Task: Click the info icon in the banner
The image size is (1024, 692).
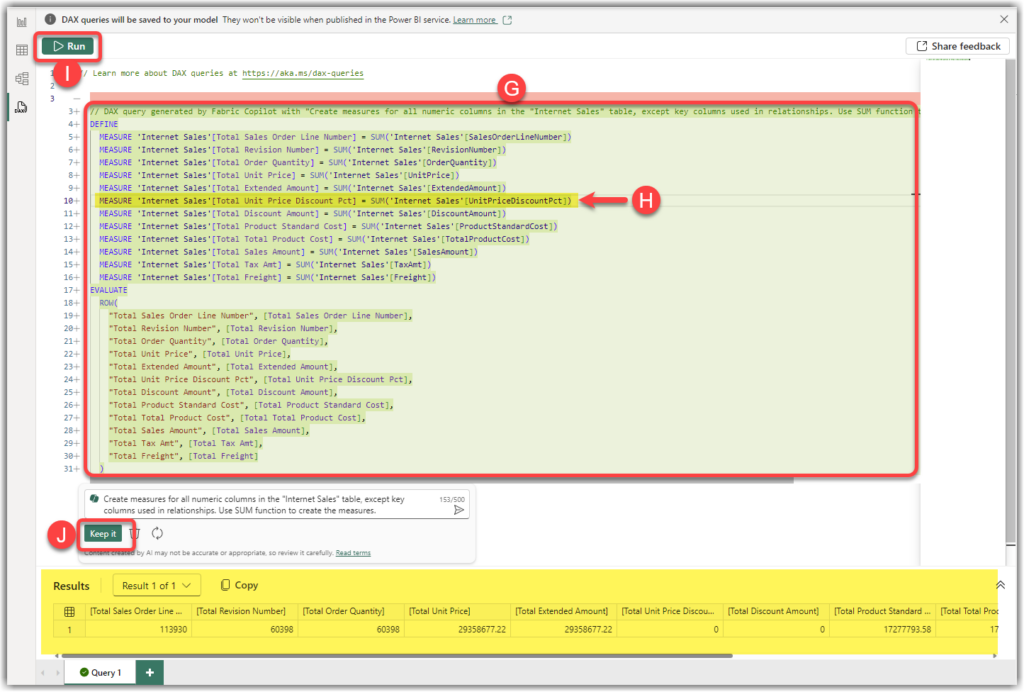Action: [x=50, y=20]
